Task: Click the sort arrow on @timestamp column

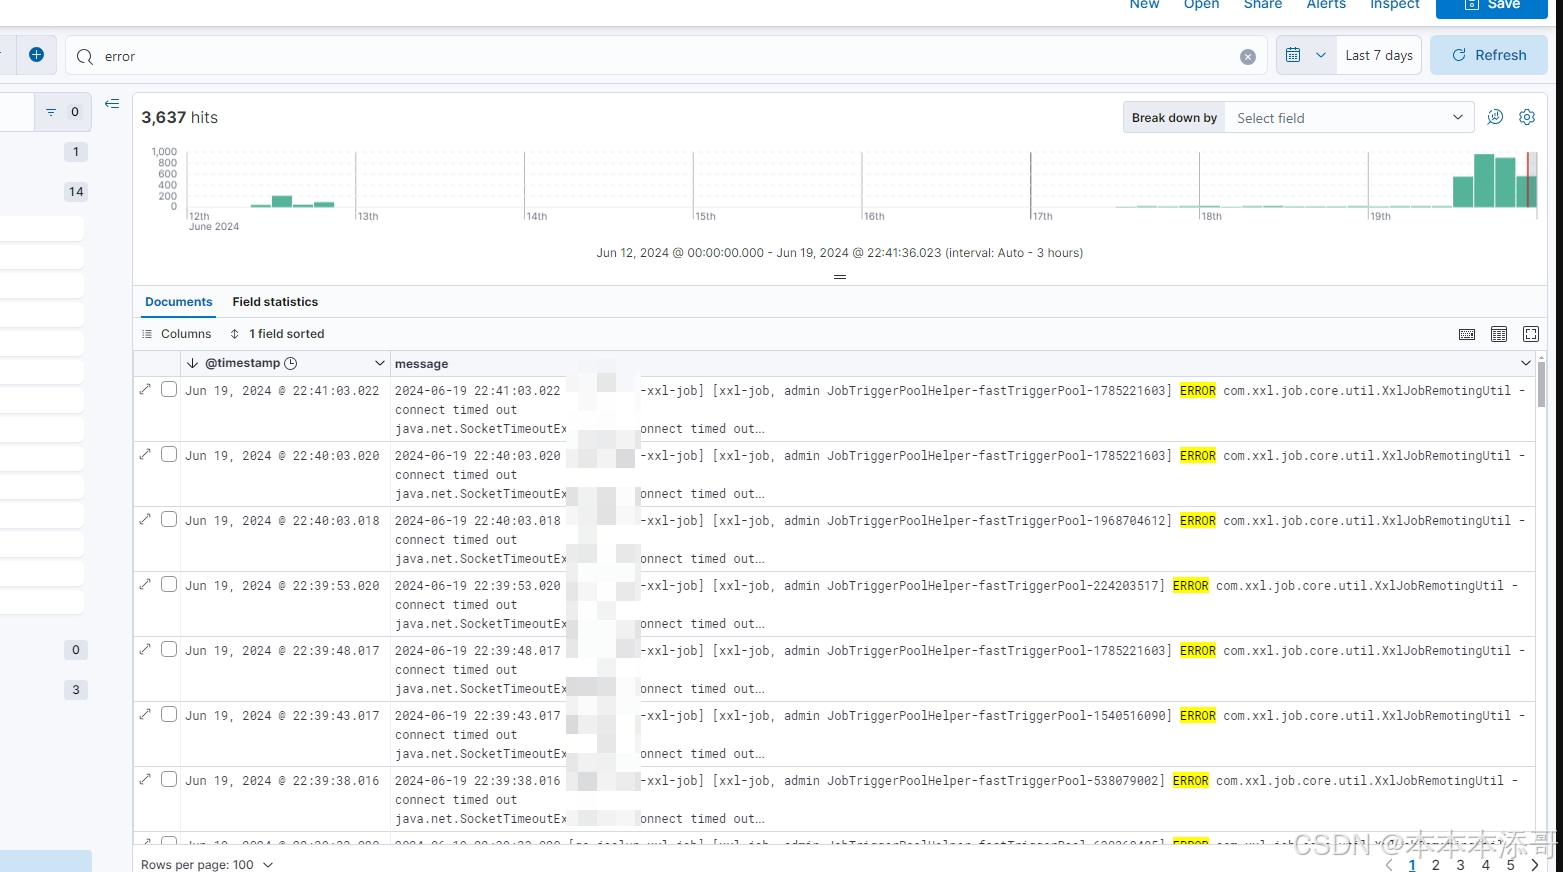Action: pyautogui.click(x=192, y=363)
